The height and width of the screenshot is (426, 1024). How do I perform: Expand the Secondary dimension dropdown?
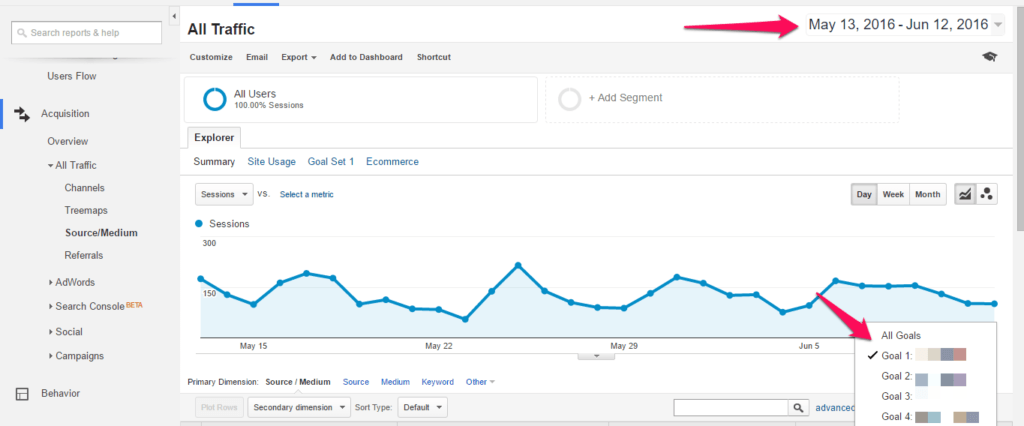click(x=299, y=408)
